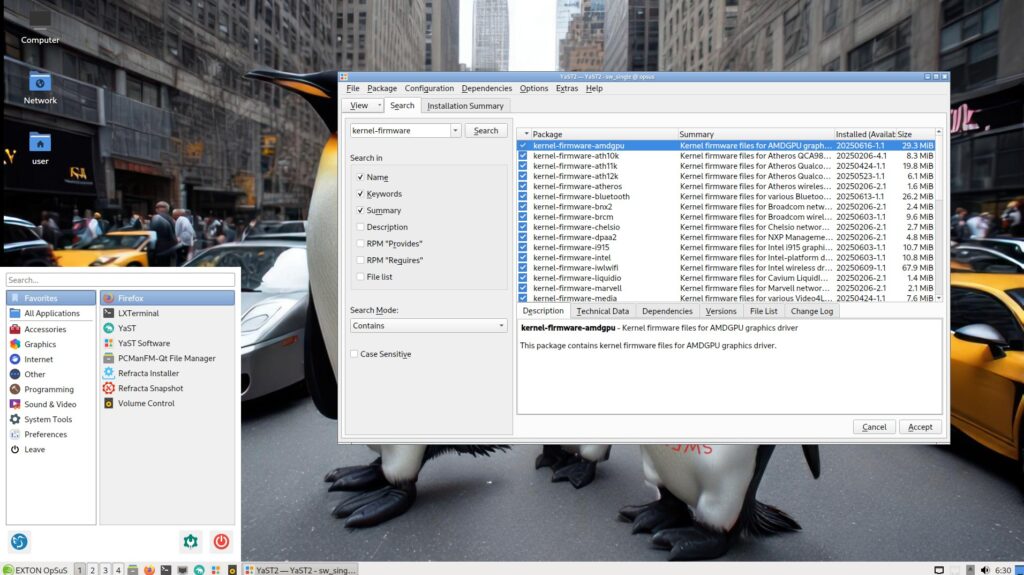Open the Computer desktop icon
Screen dimensions: 1024x575
(x=40, y=26)
